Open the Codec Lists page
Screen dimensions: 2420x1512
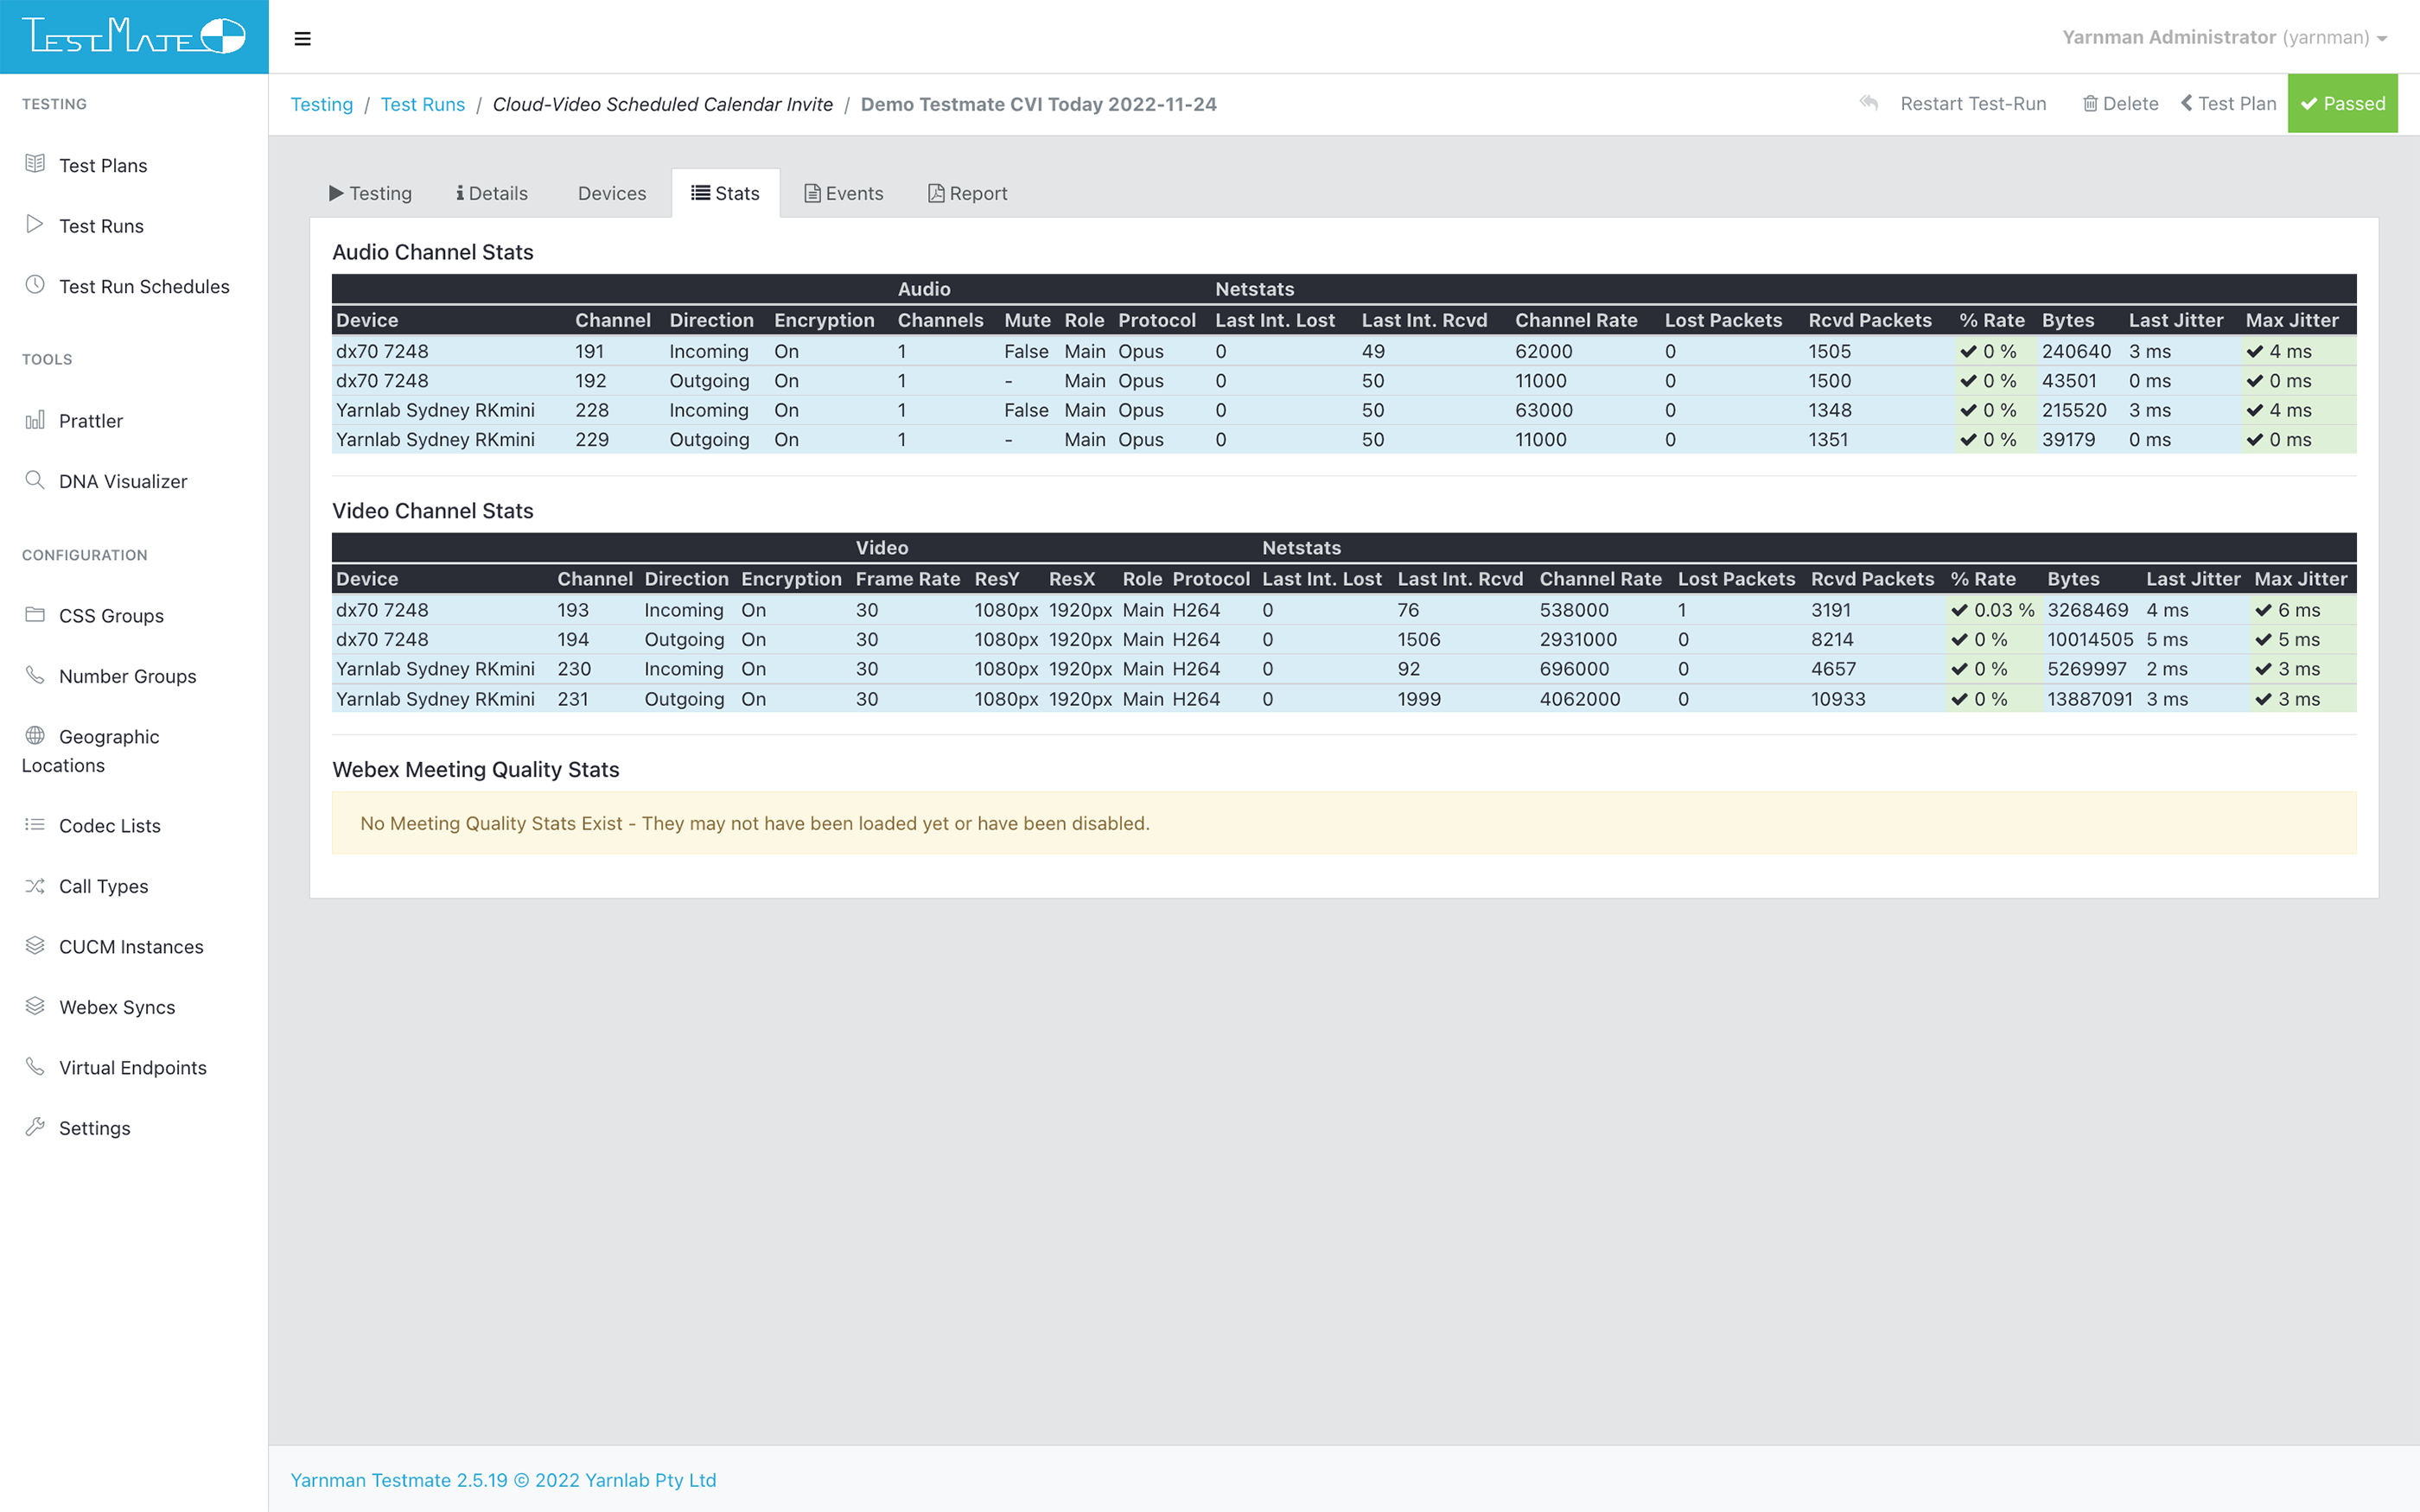[108, 825]
